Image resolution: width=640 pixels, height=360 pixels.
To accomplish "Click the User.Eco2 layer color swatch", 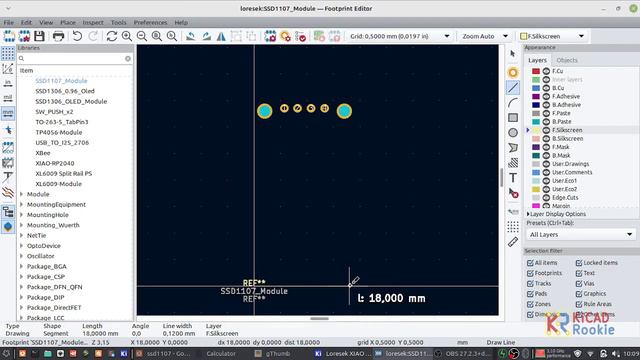I will [x=536, y=189].
